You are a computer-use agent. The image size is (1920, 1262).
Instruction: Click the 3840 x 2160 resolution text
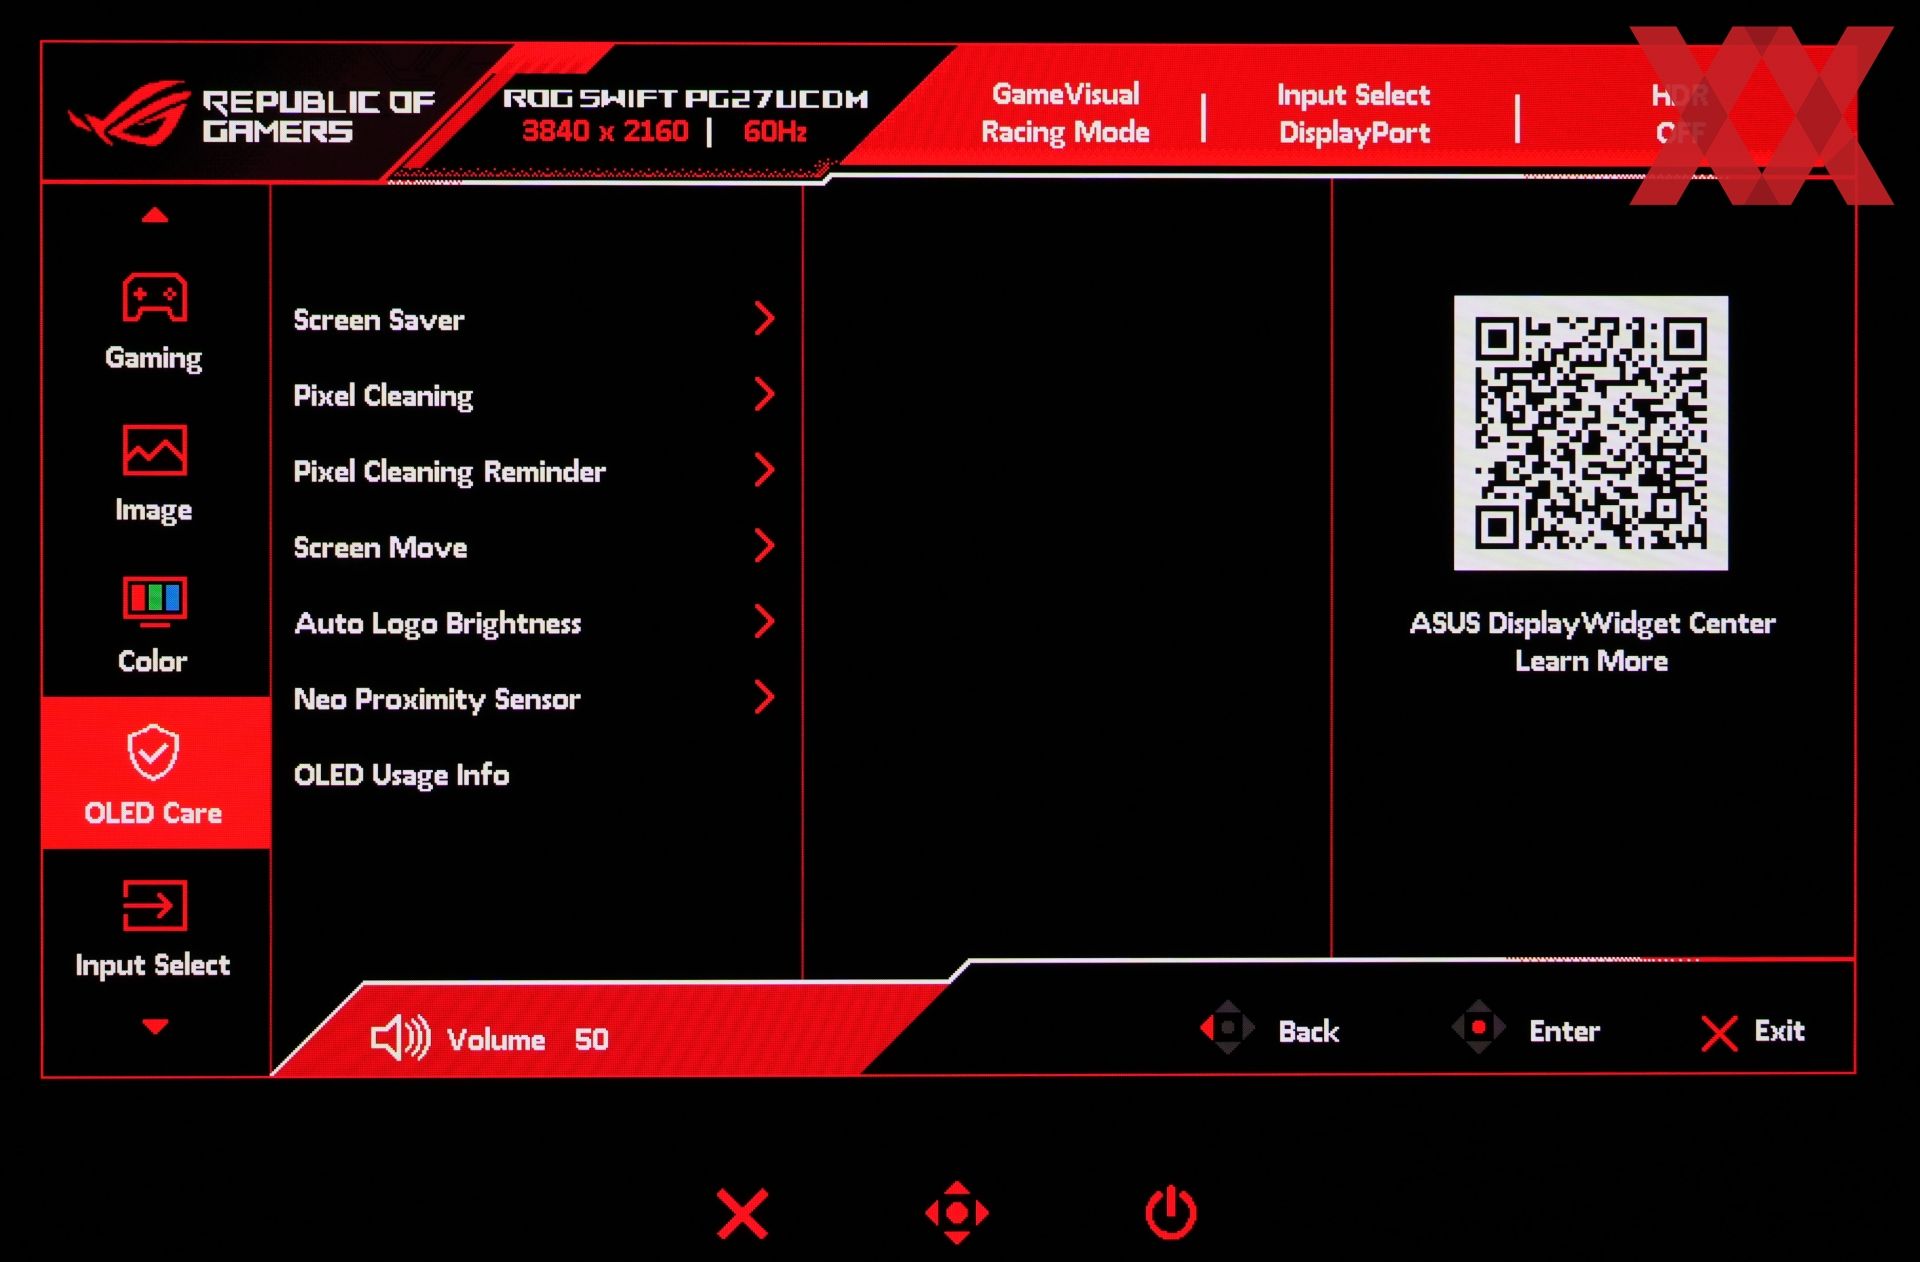[606, 131]
